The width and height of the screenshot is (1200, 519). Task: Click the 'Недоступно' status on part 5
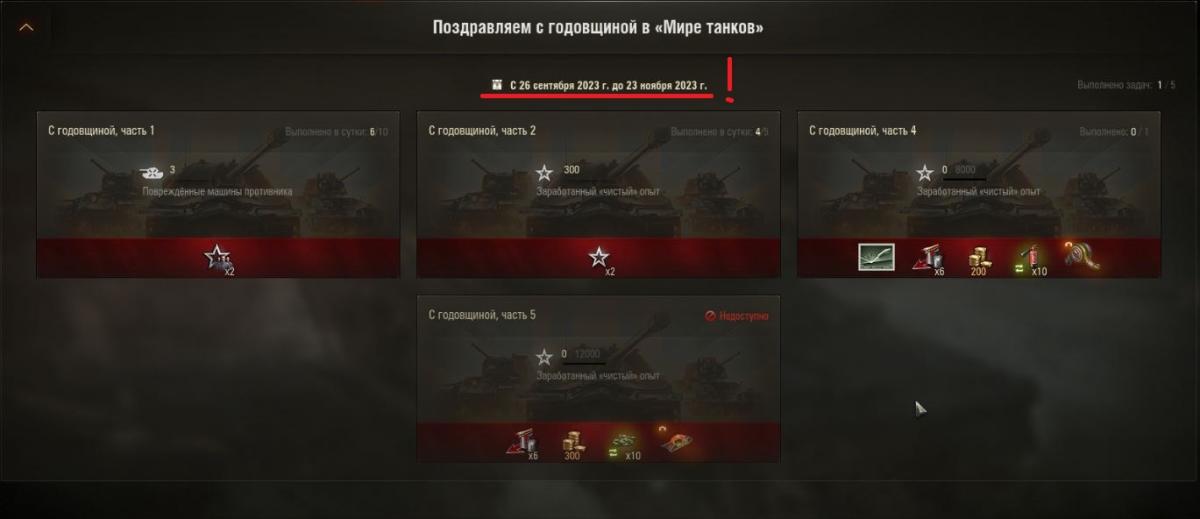pyautogui.click(x=737, y=315)
